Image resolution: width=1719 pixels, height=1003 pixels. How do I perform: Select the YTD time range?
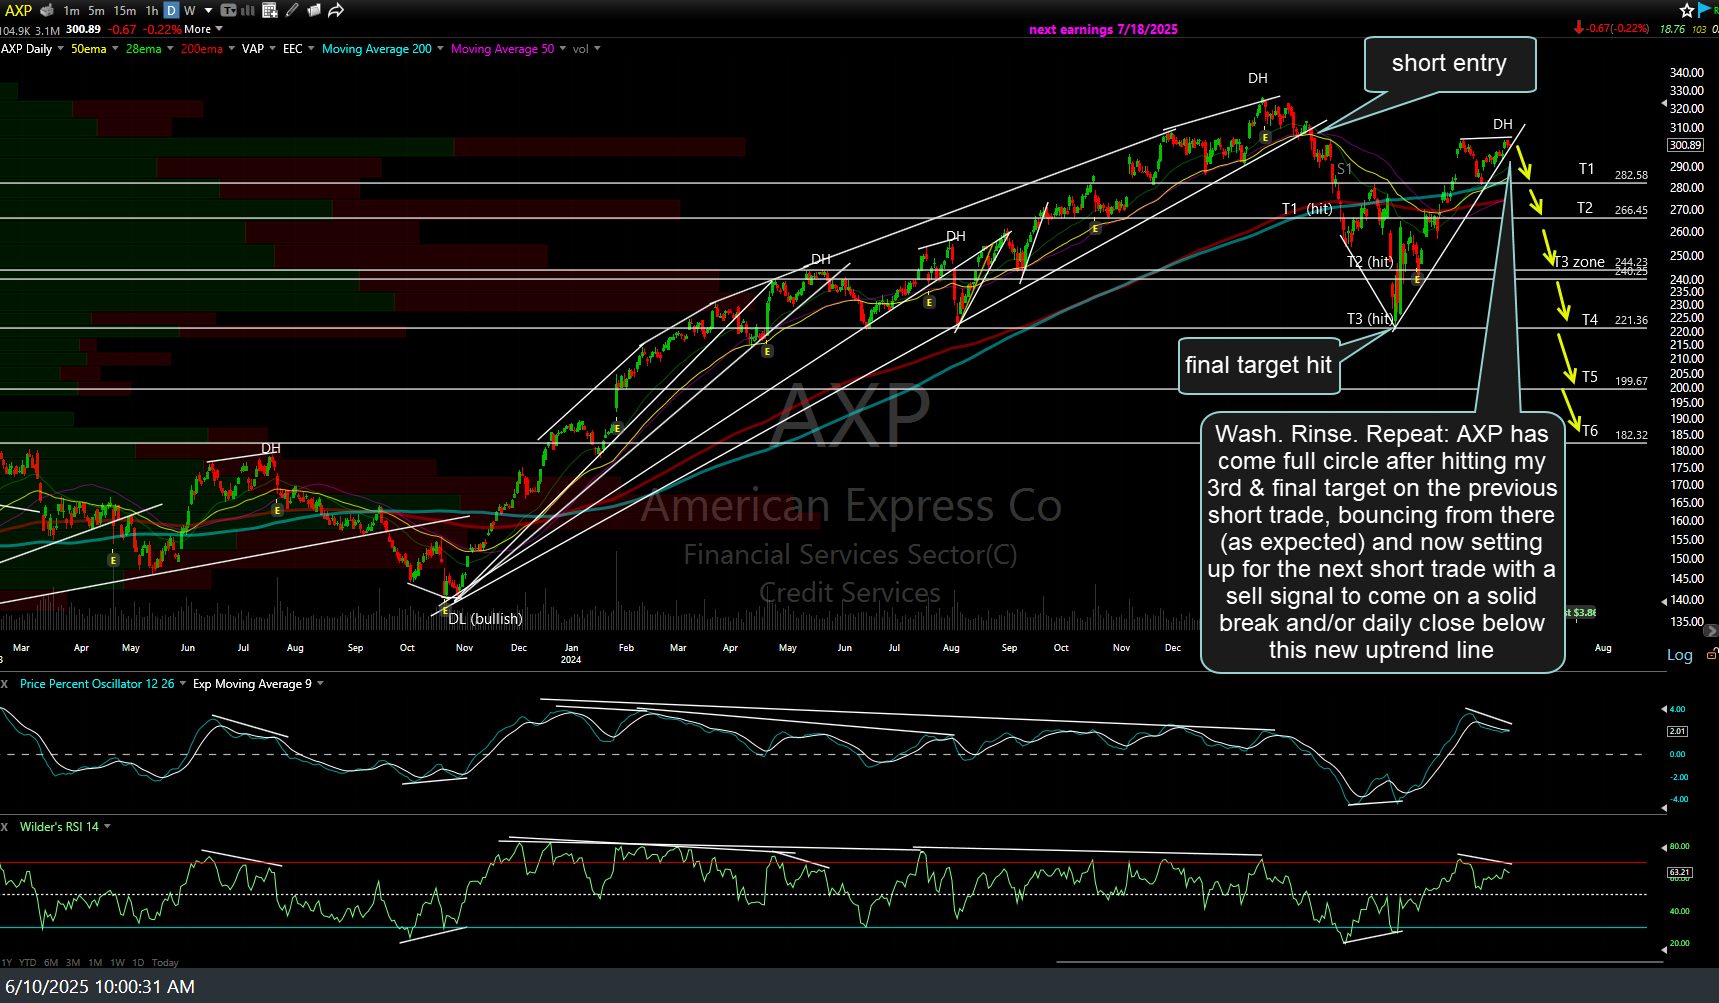[x=27, y=962]
